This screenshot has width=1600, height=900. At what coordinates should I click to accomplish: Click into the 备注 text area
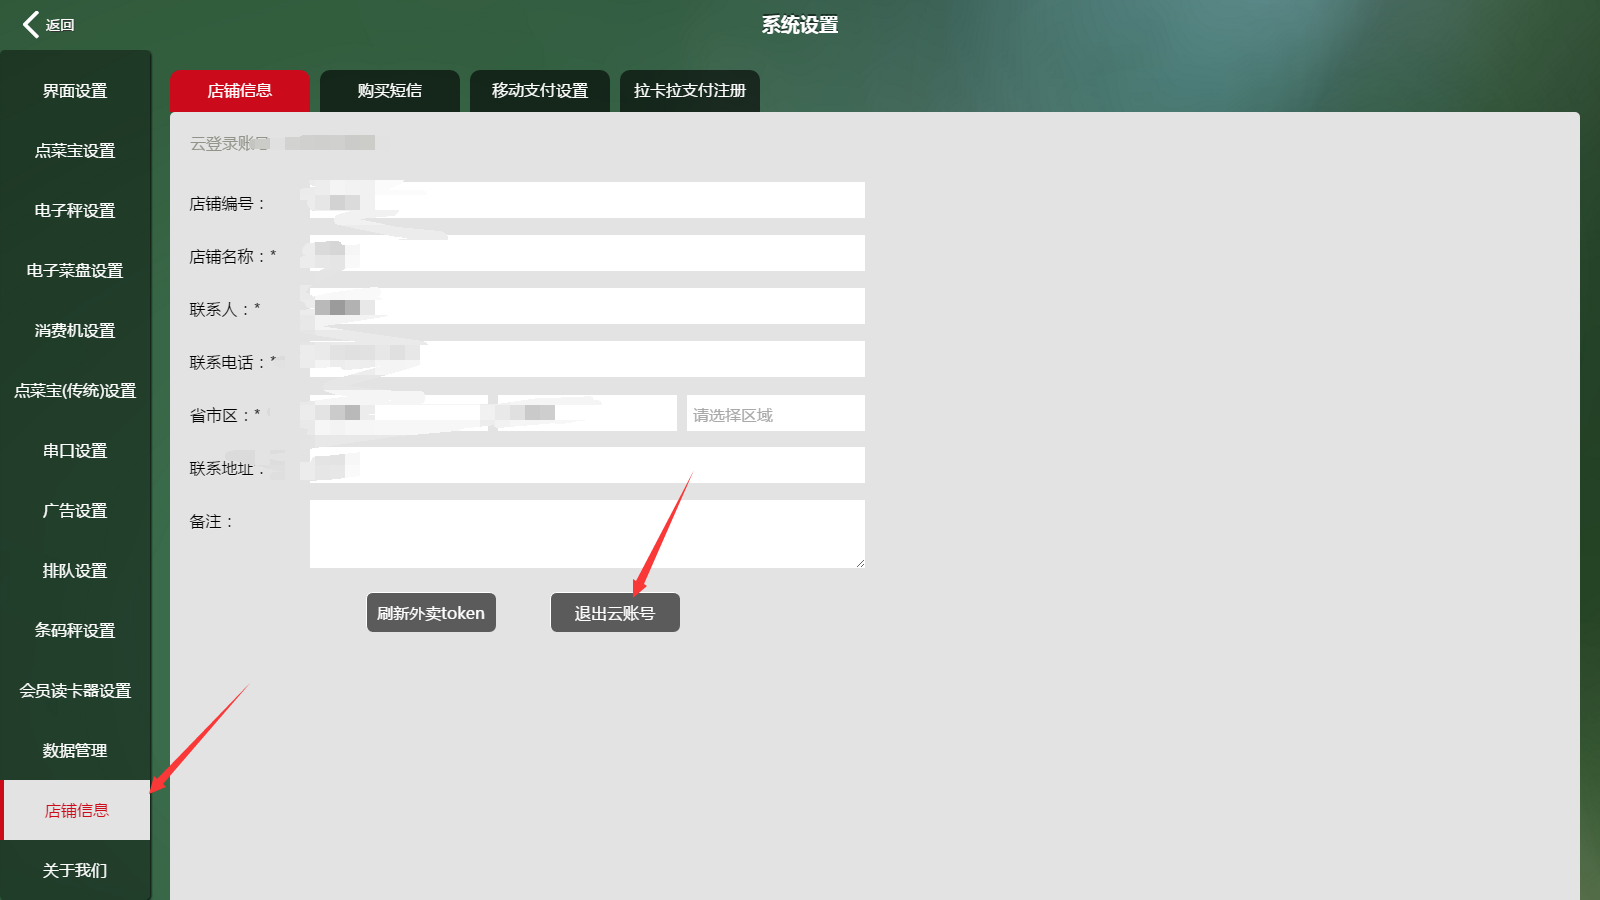click(x=587, y=534)
